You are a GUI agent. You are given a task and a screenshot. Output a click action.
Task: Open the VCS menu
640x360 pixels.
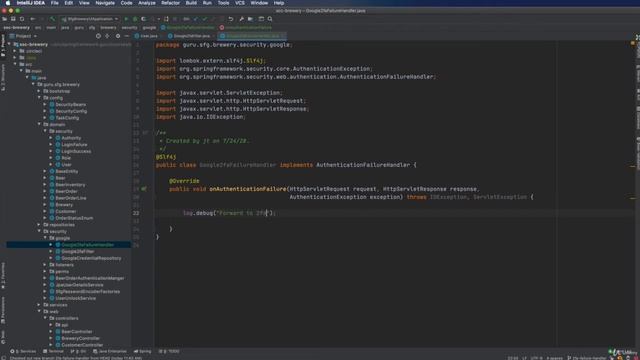[240, 3]
